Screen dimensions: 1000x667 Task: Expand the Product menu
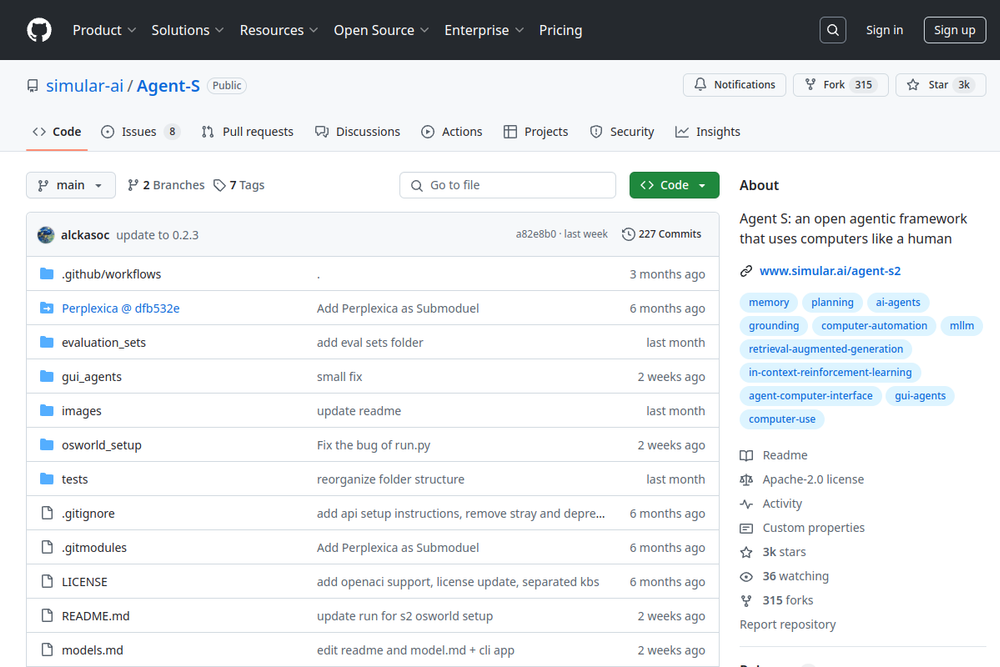tap(104, 30)
